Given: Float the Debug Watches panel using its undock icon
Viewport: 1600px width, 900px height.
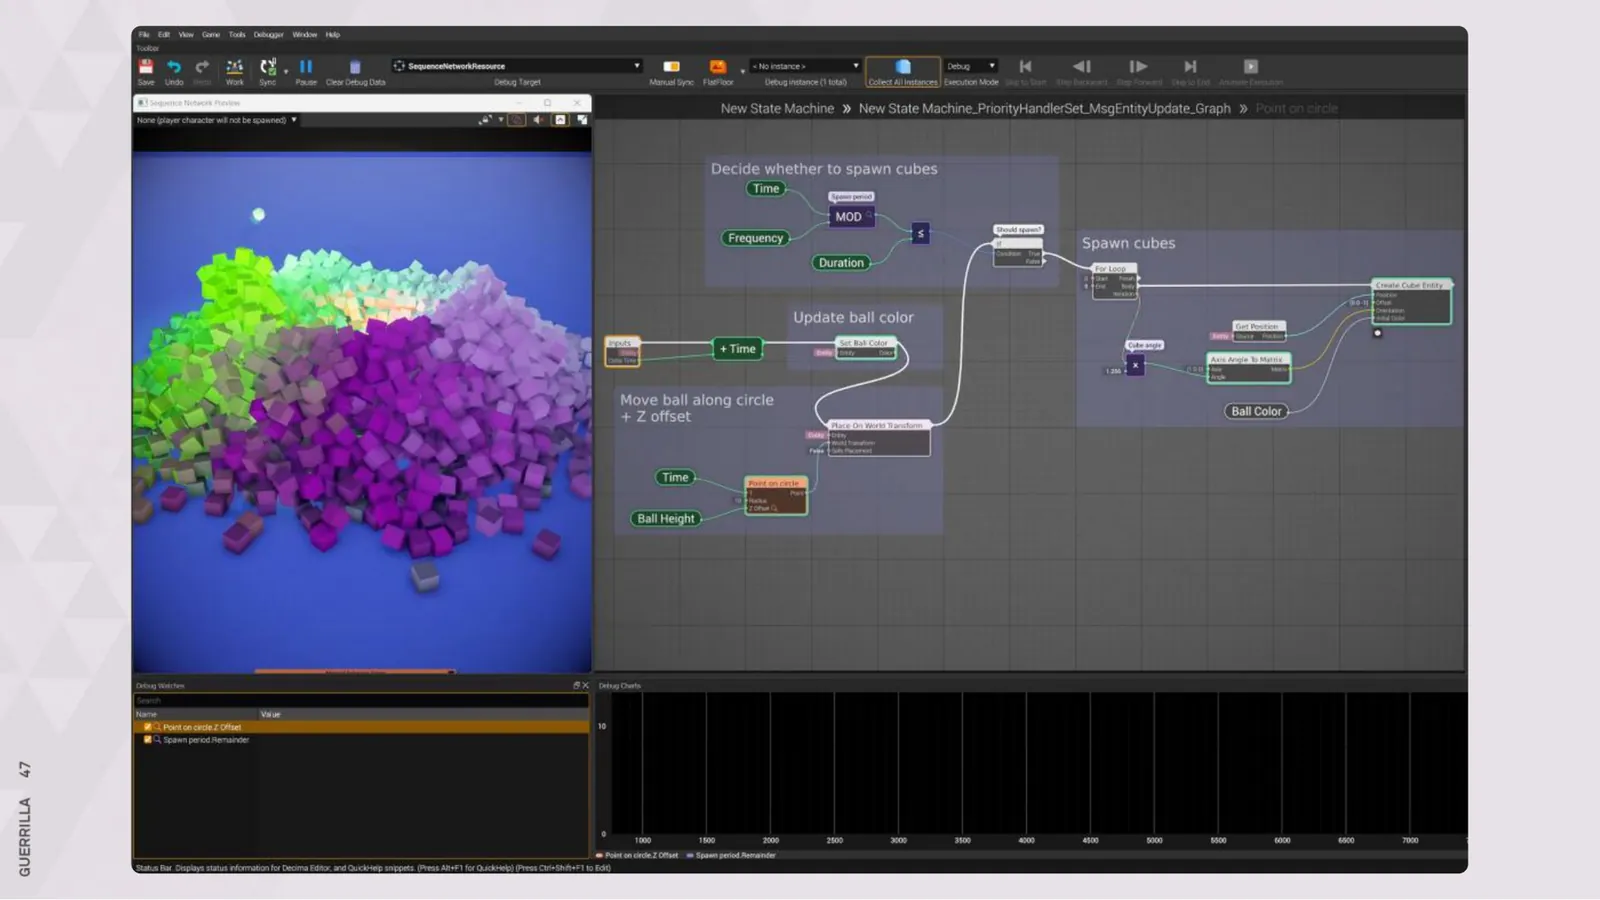Looking at the screenshot, I should (576, 686).
